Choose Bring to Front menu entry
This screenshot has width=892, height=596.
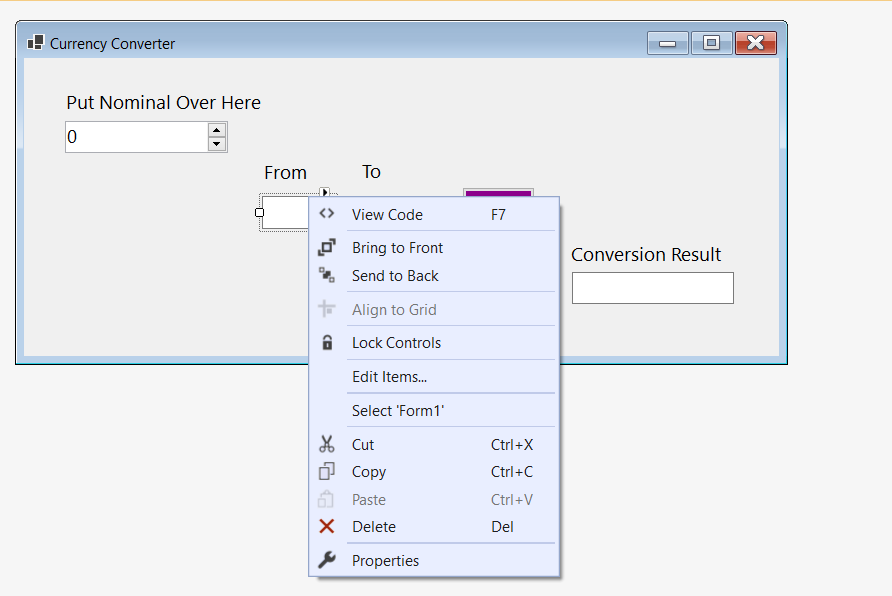(x=435, y=247)
